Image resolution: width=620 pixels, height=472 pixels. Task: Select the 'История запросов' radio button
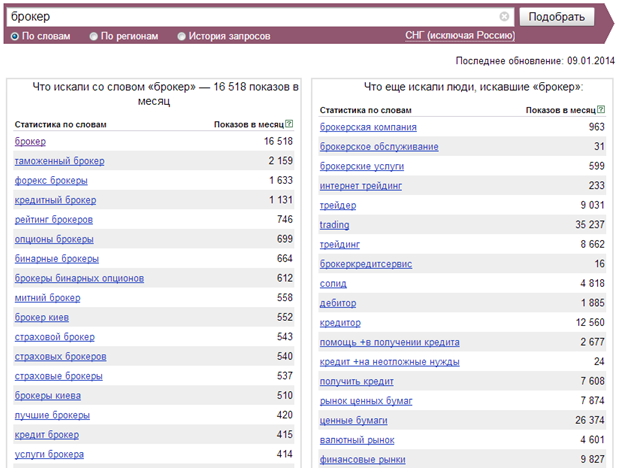tap(181, 36)
